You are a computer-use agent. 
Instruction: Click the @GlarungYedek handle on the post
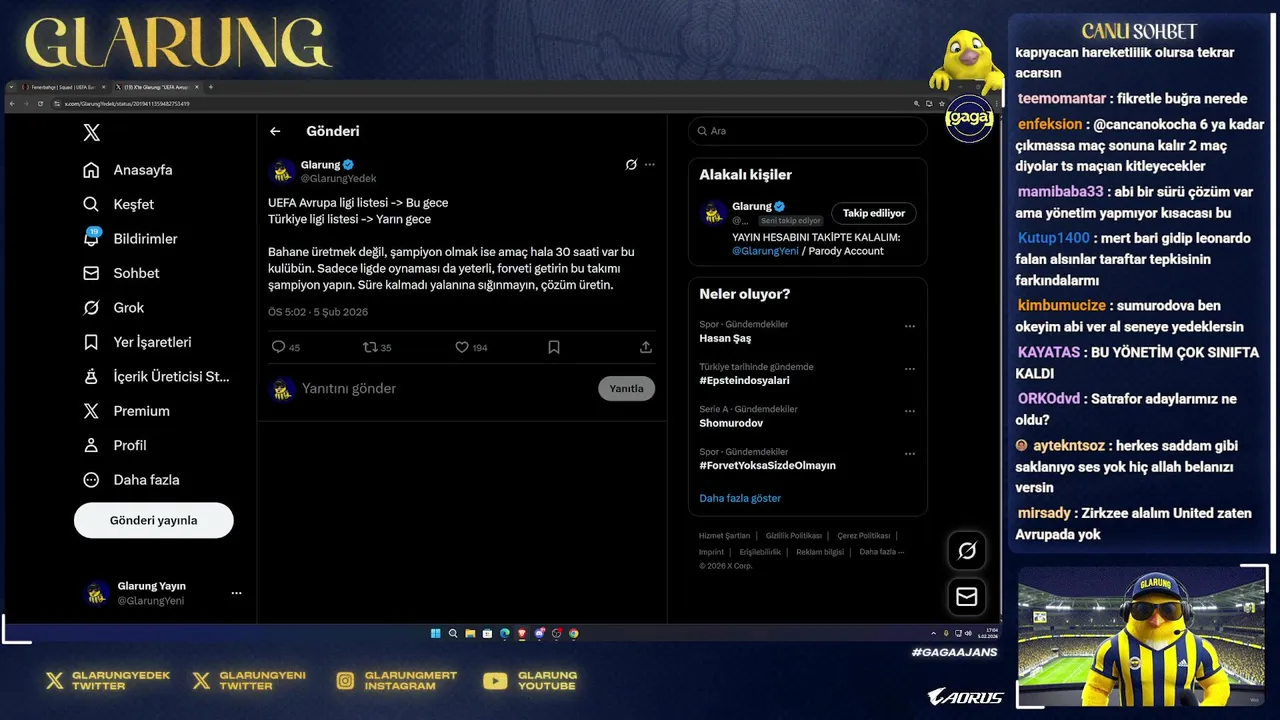coord(339,178)
